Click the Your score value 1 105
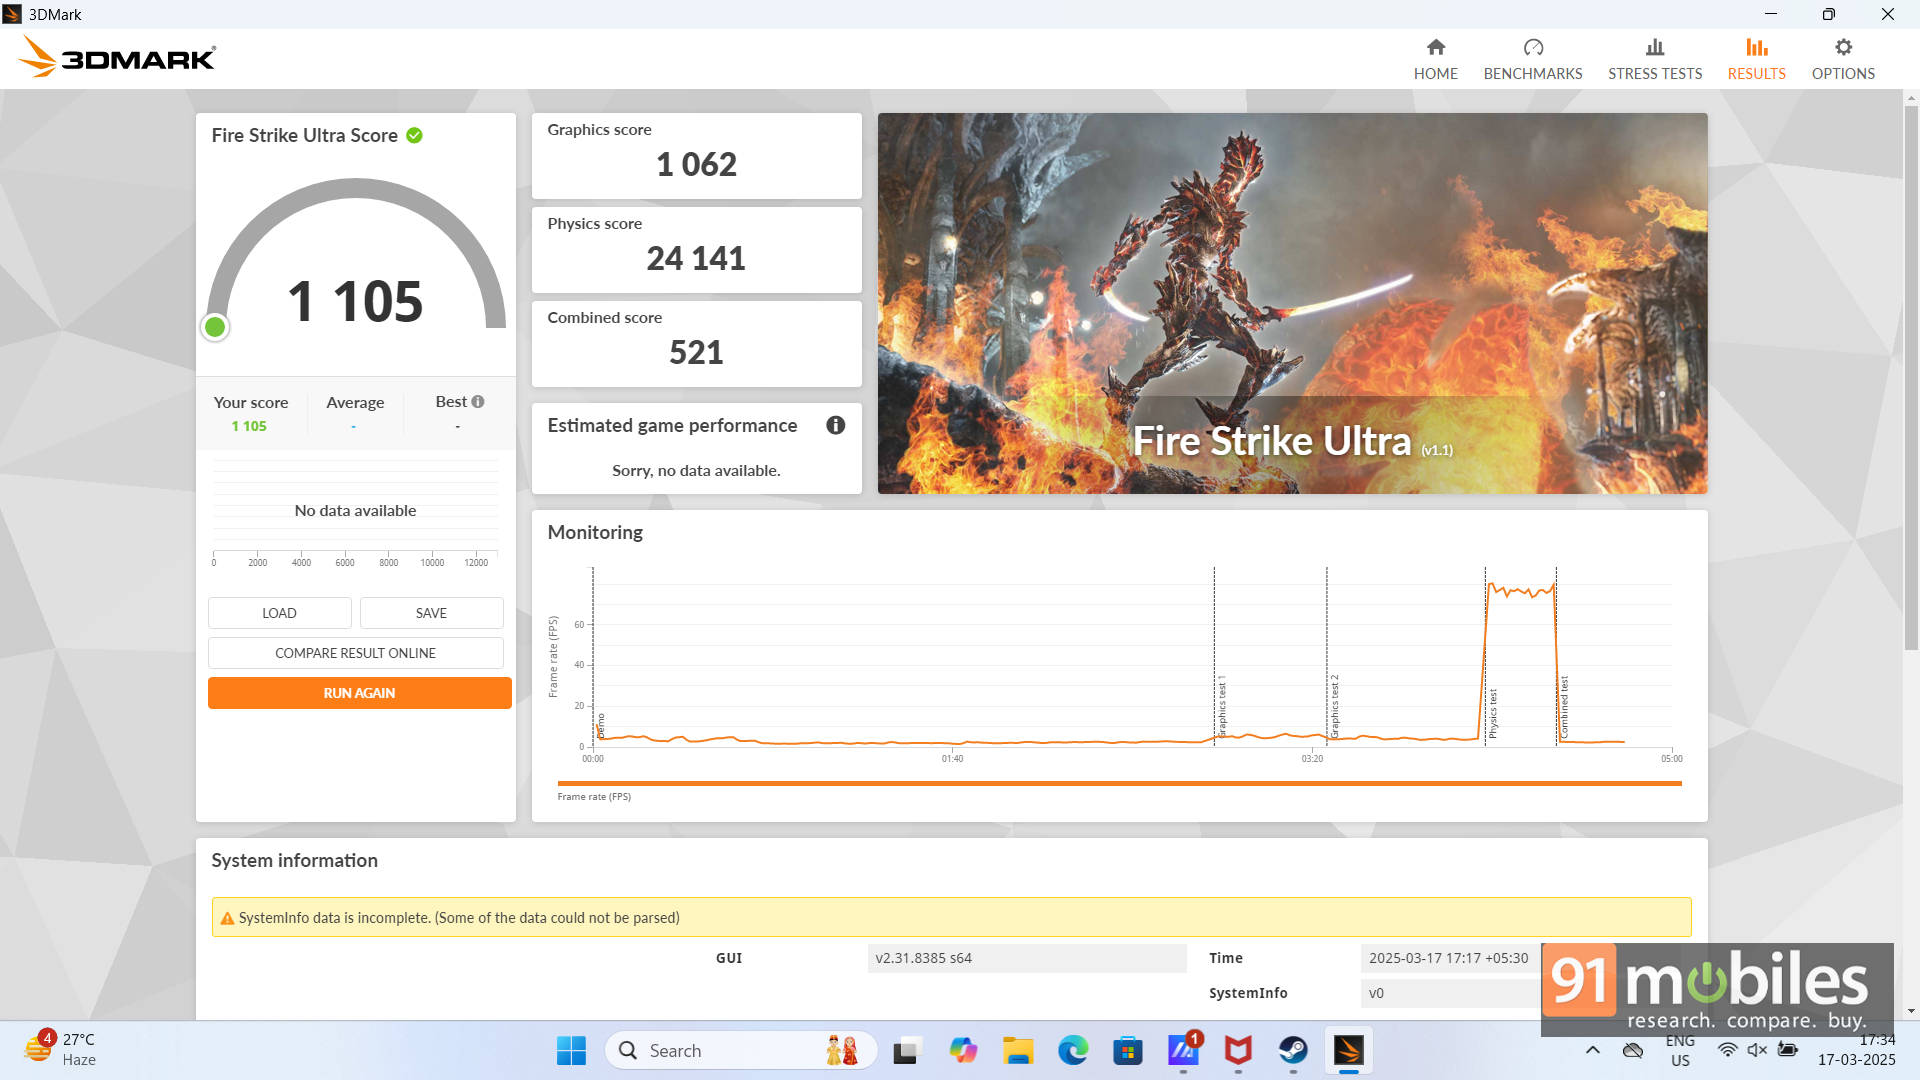 pyautogui.click(x=249, y=426)
